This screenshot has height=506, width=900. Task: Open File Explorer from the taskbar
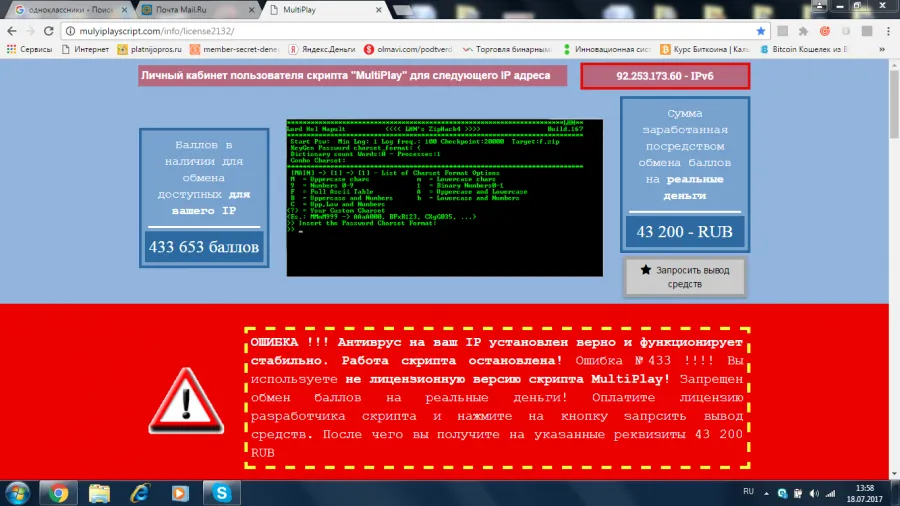pyautogui.click(x=99, y=493)
